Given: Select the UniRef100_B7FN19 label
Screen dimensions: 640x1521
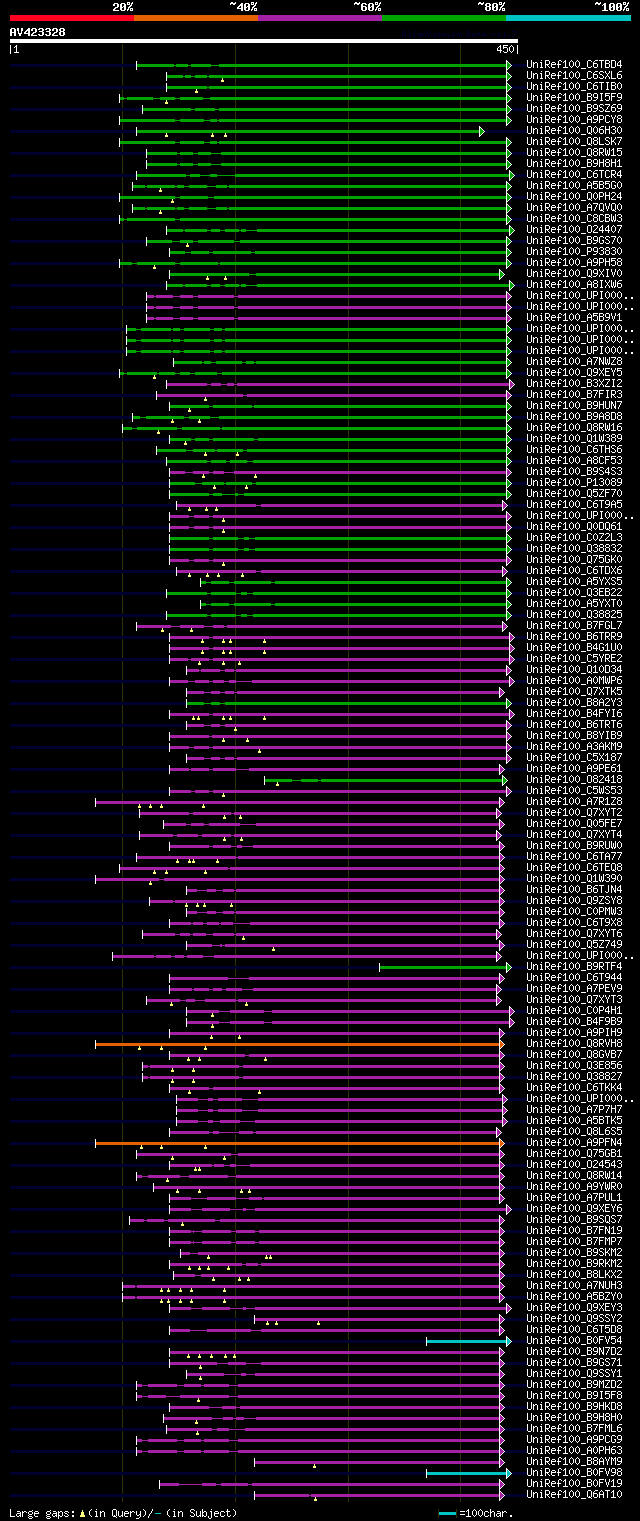Looking at the screenshot, I should pos(574,1230).
